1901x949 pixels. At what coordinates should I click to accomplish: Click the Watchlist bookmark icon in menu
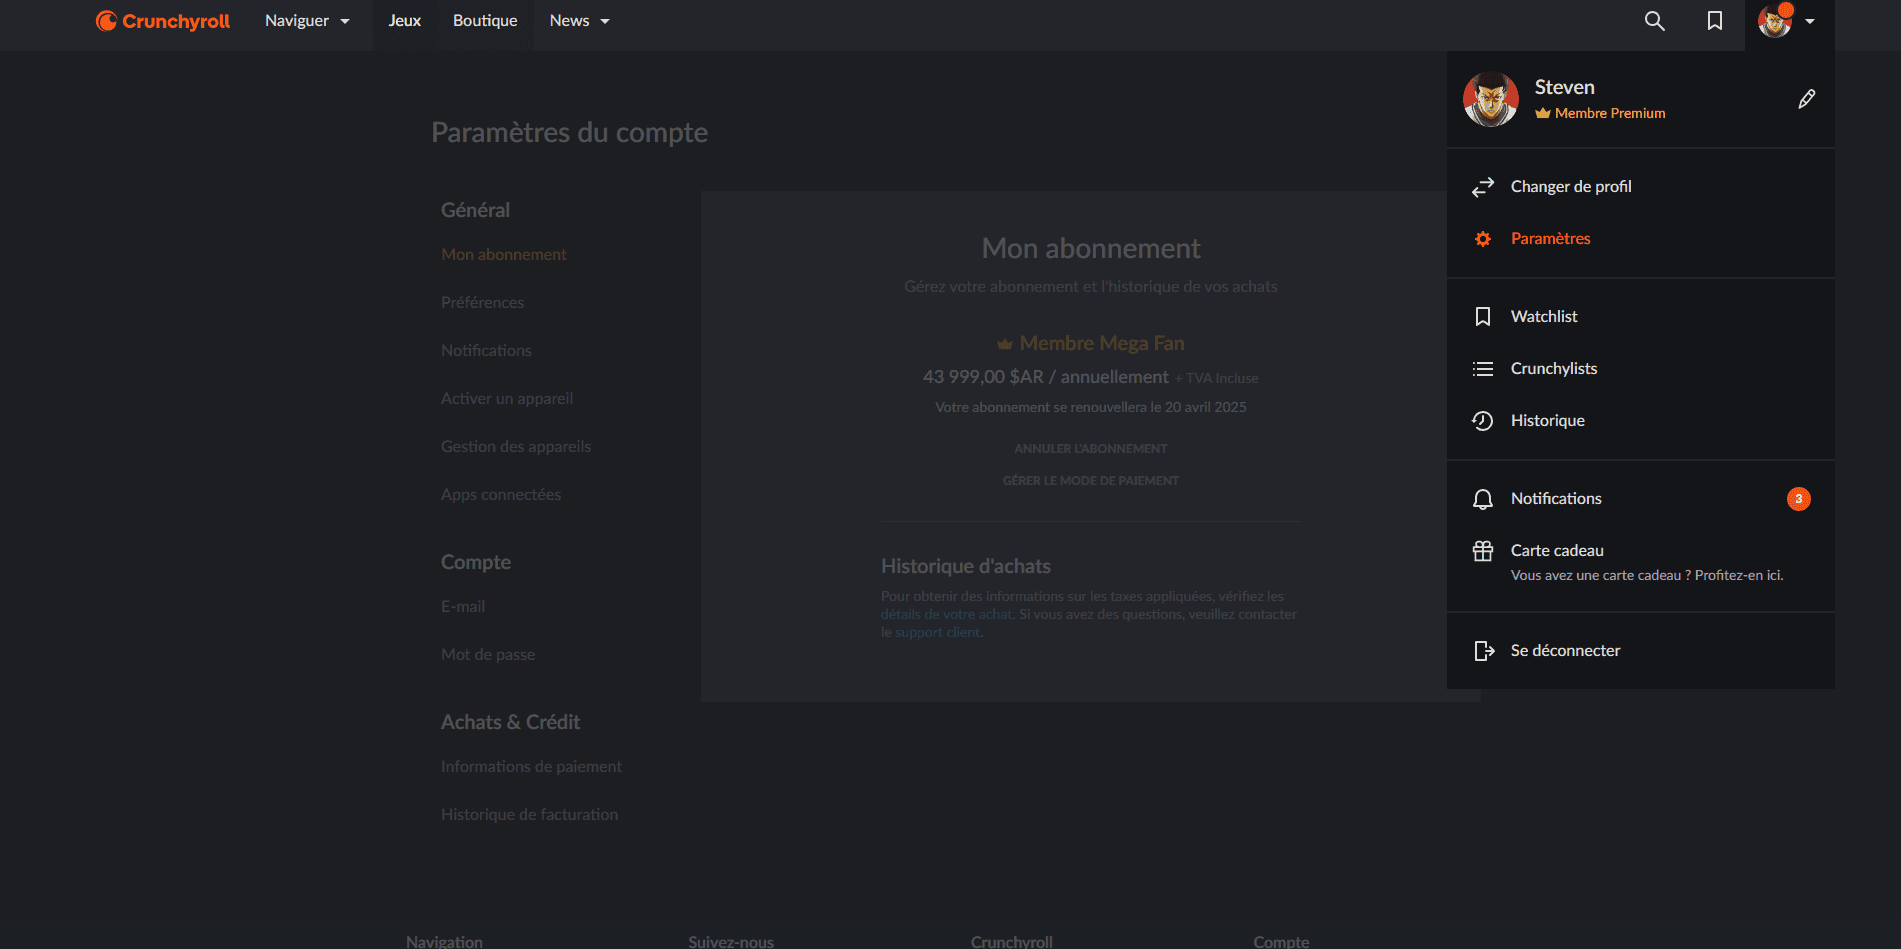pyautogui.click(x=1483, y=317)
